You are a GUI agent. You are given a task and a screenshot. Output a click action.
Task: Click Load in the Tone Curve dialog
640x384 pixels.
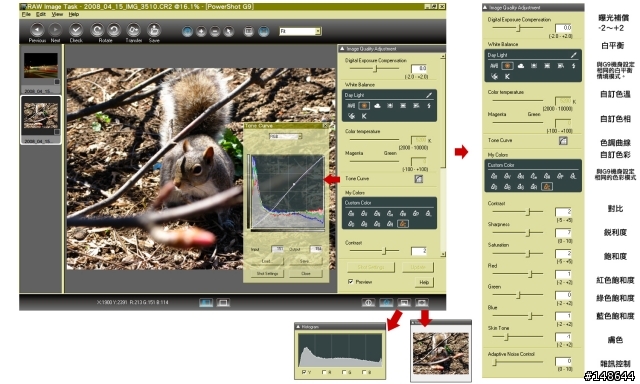(266, 261)
